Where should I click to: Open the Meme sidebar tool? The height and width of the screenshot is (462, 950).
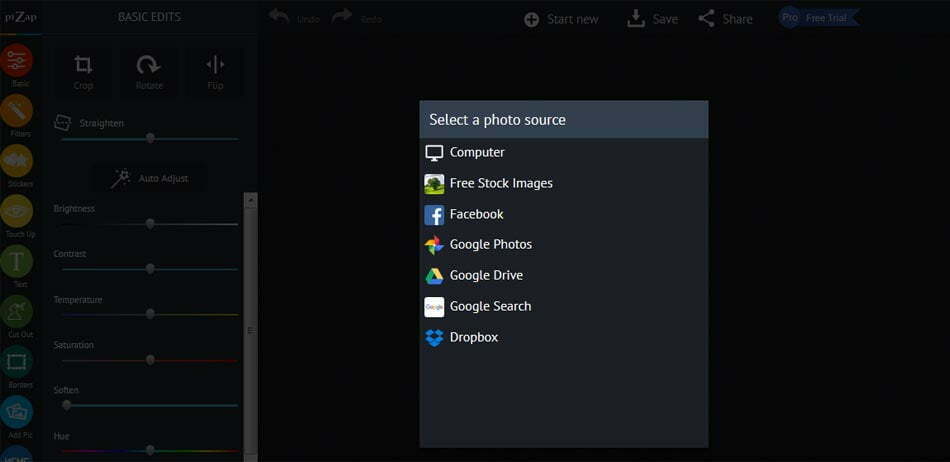coord(16,454)
